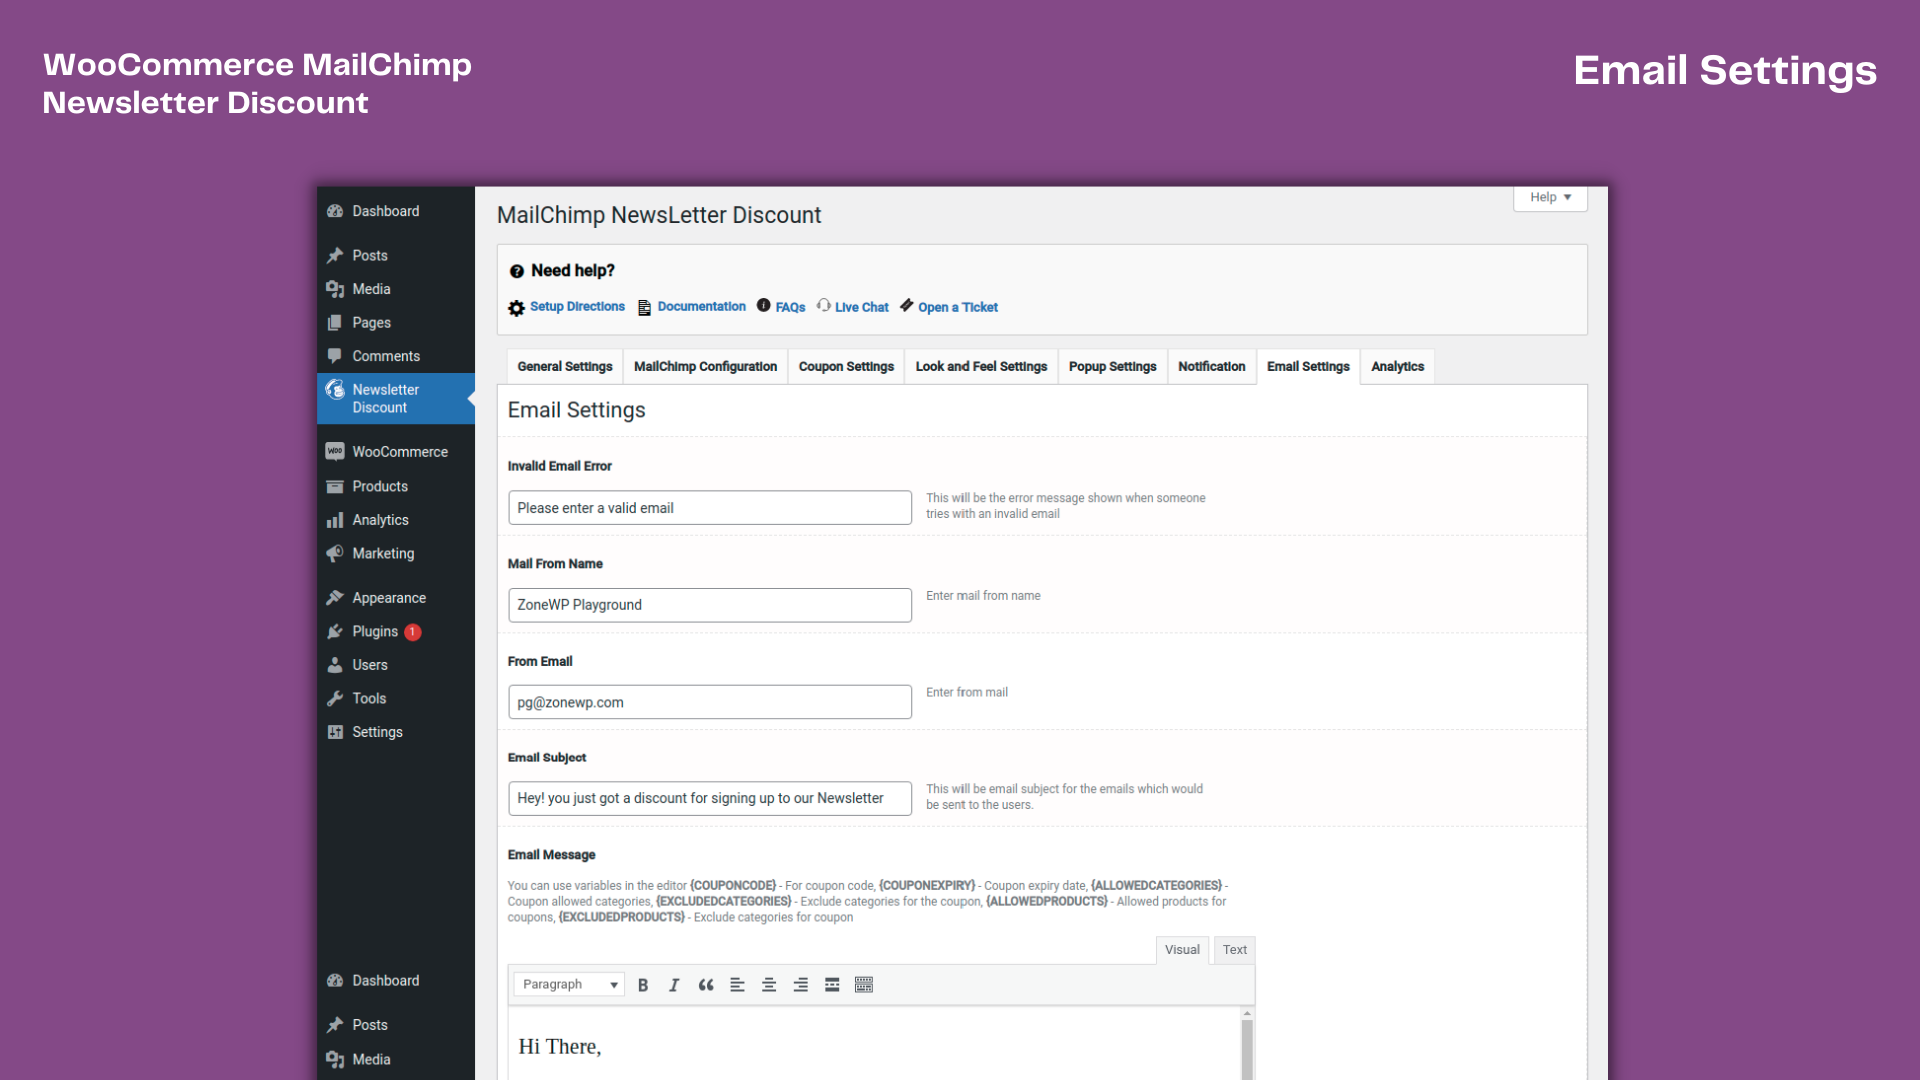Switch to the General Settings tab
This screenshot has width=1920, height=1080.
click(x=565, y=367)
